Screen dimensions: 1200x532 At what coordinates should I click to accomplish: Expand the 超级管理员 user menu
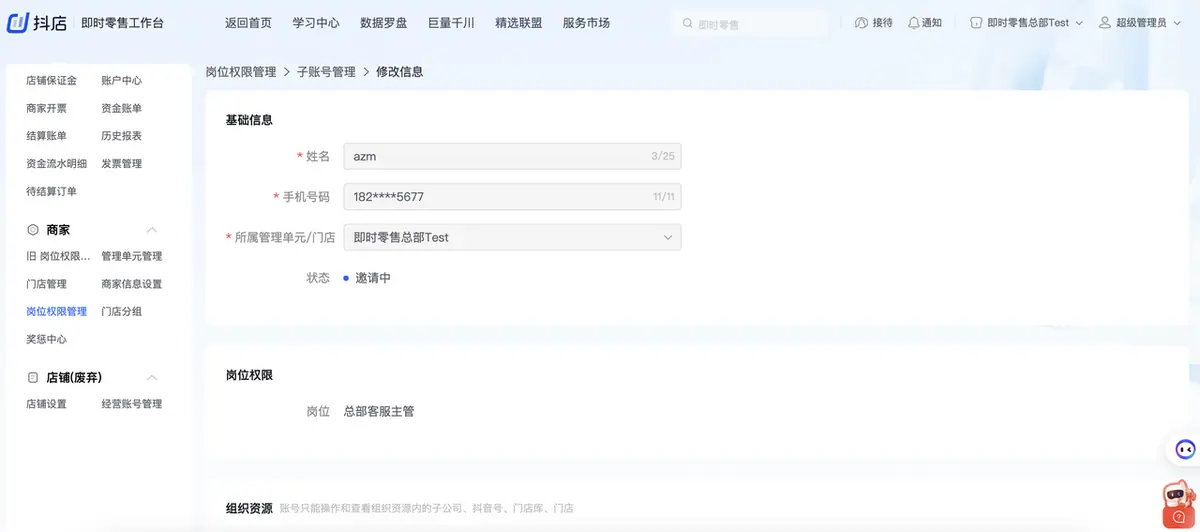pyautogui.click(x=1177, y=23)
